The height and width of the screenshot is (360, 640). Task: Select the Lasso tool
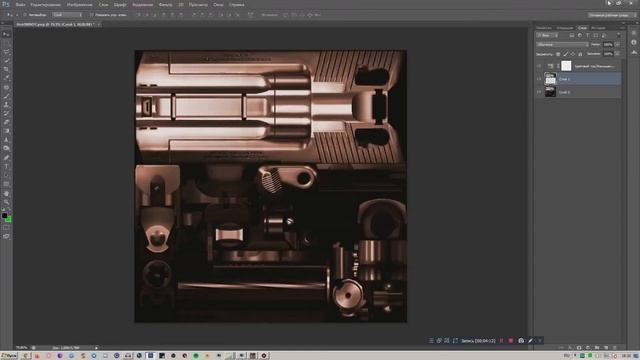[x=6, y=52]
